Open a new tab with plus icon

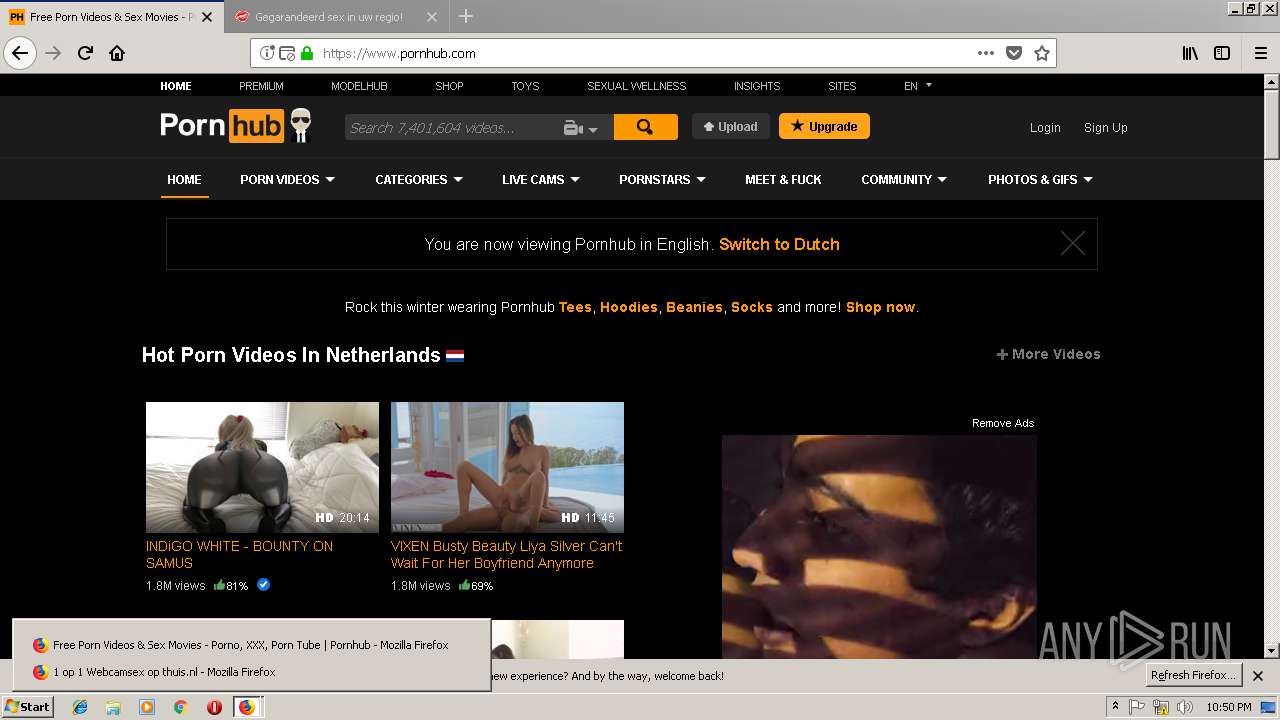466,16
